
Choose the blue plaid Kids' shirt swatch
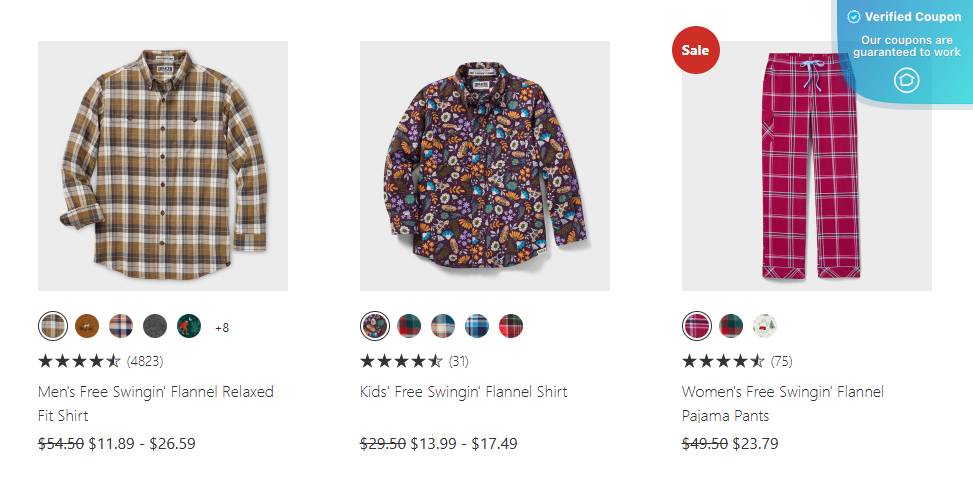coord(477,326)
